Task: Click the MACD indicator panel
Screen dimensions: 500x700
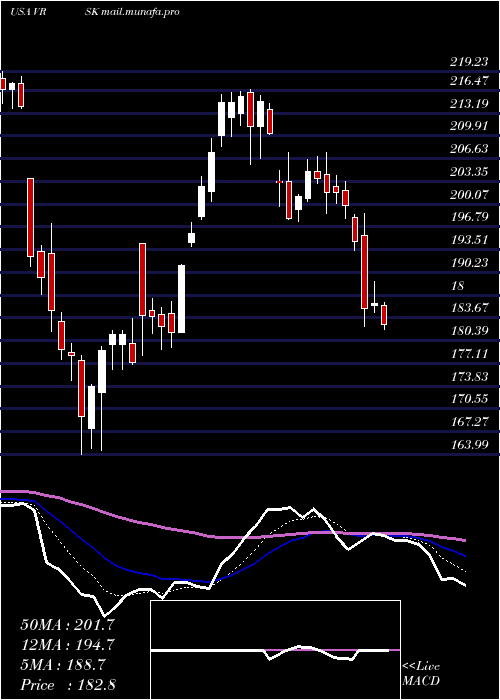Action: tap(275, 650)
